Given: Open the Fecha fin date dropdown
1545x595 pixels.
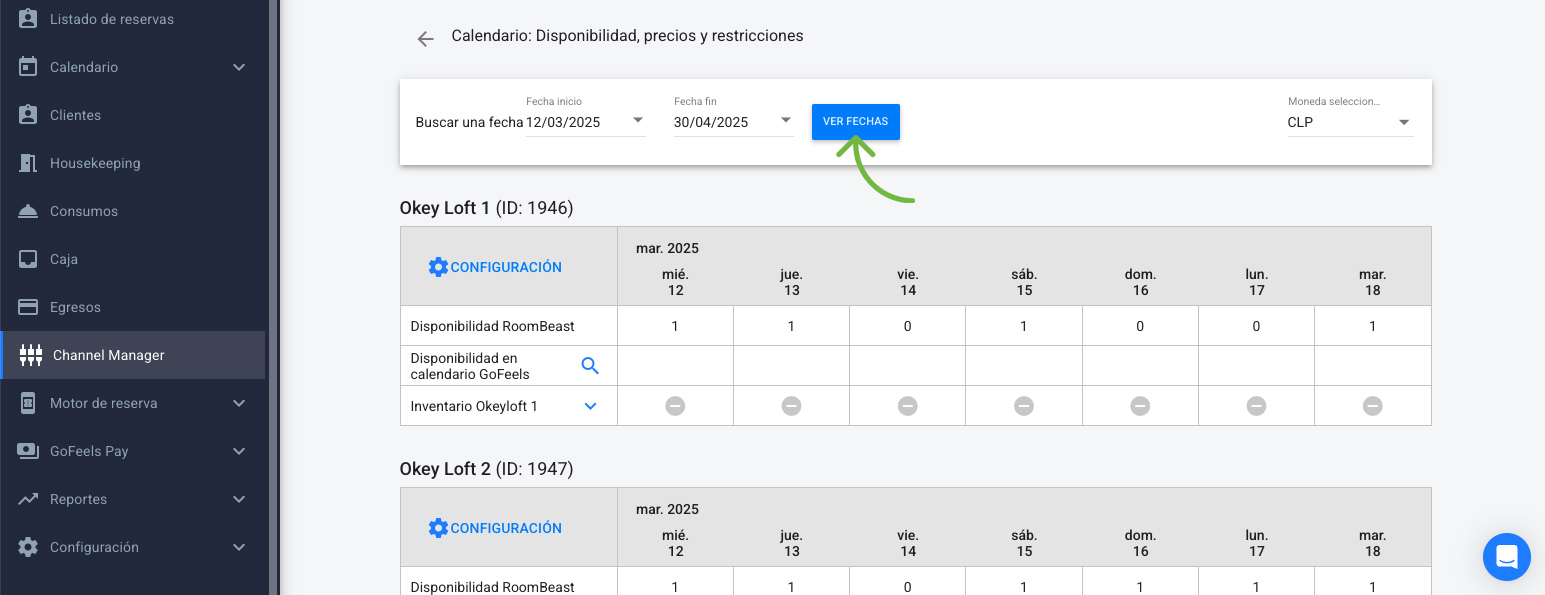Looking at the screenshot, I should (x=734, y=122).
